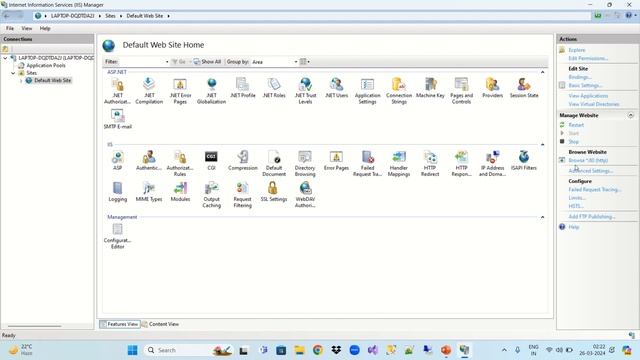Open SMTP E-mail feature

point(118,119)
